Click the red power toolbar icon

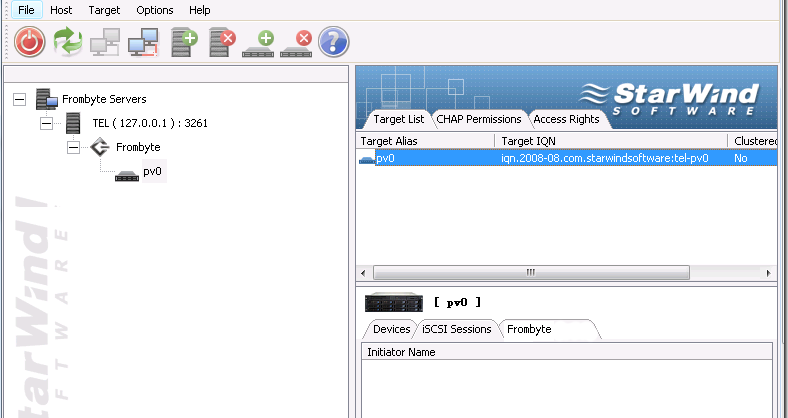click(x=30, y=42)
